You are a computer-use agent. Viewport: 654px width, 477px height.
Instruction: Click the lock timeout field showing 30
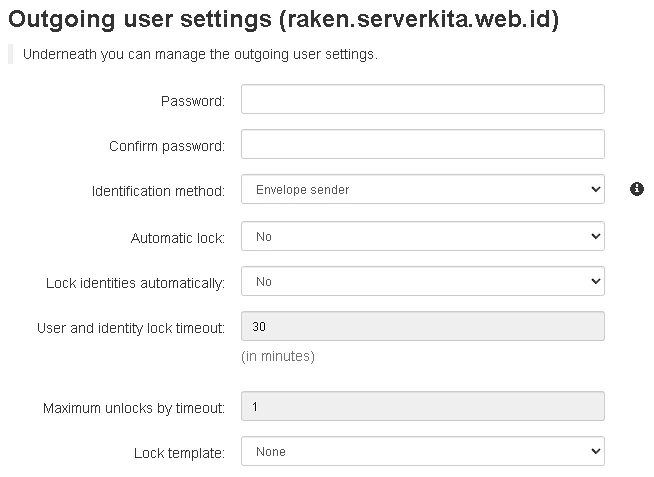(422, 327)
